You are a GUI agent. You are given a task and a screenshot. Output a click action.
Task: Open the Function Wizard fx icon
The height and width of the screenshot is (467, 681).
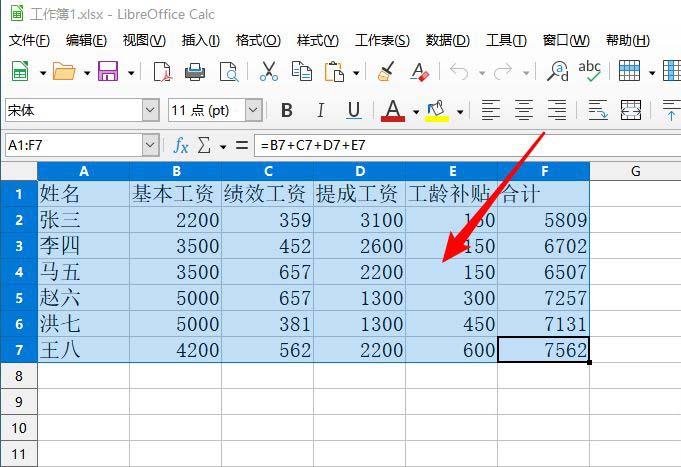pos(181,145)
